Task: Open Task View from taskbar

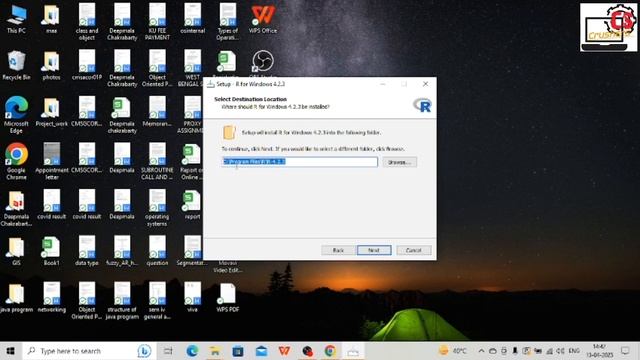Action: pos(168,351)
